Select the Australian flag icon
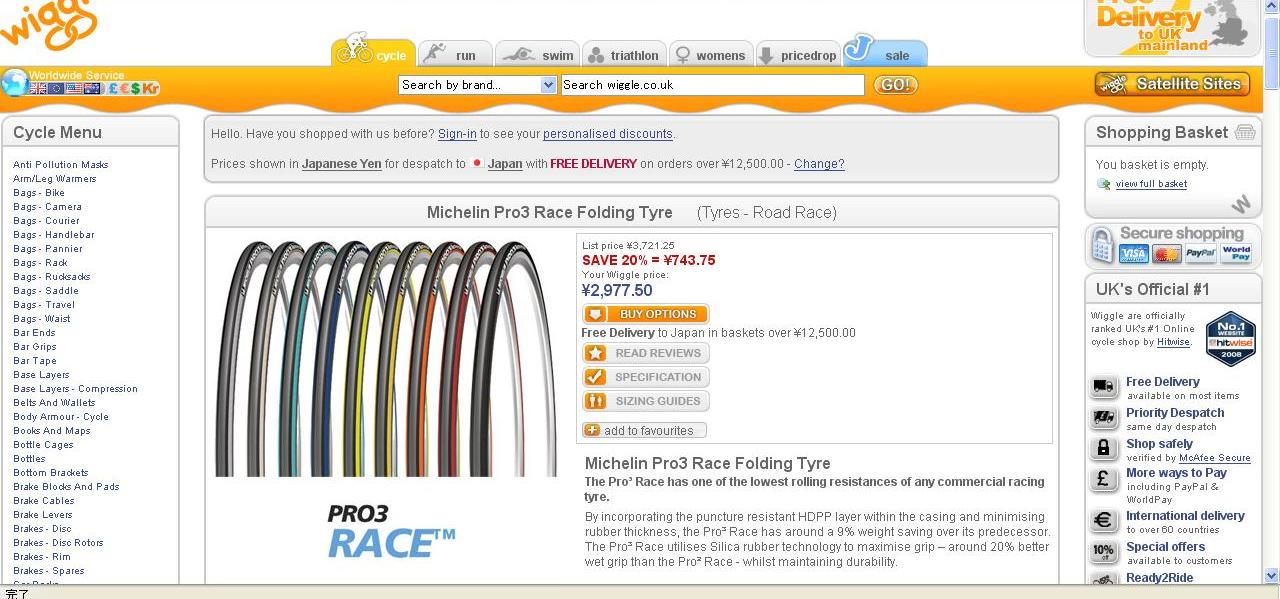Image resolution: width=1280 pixels, height=599 pixels. tap(92, 88)
